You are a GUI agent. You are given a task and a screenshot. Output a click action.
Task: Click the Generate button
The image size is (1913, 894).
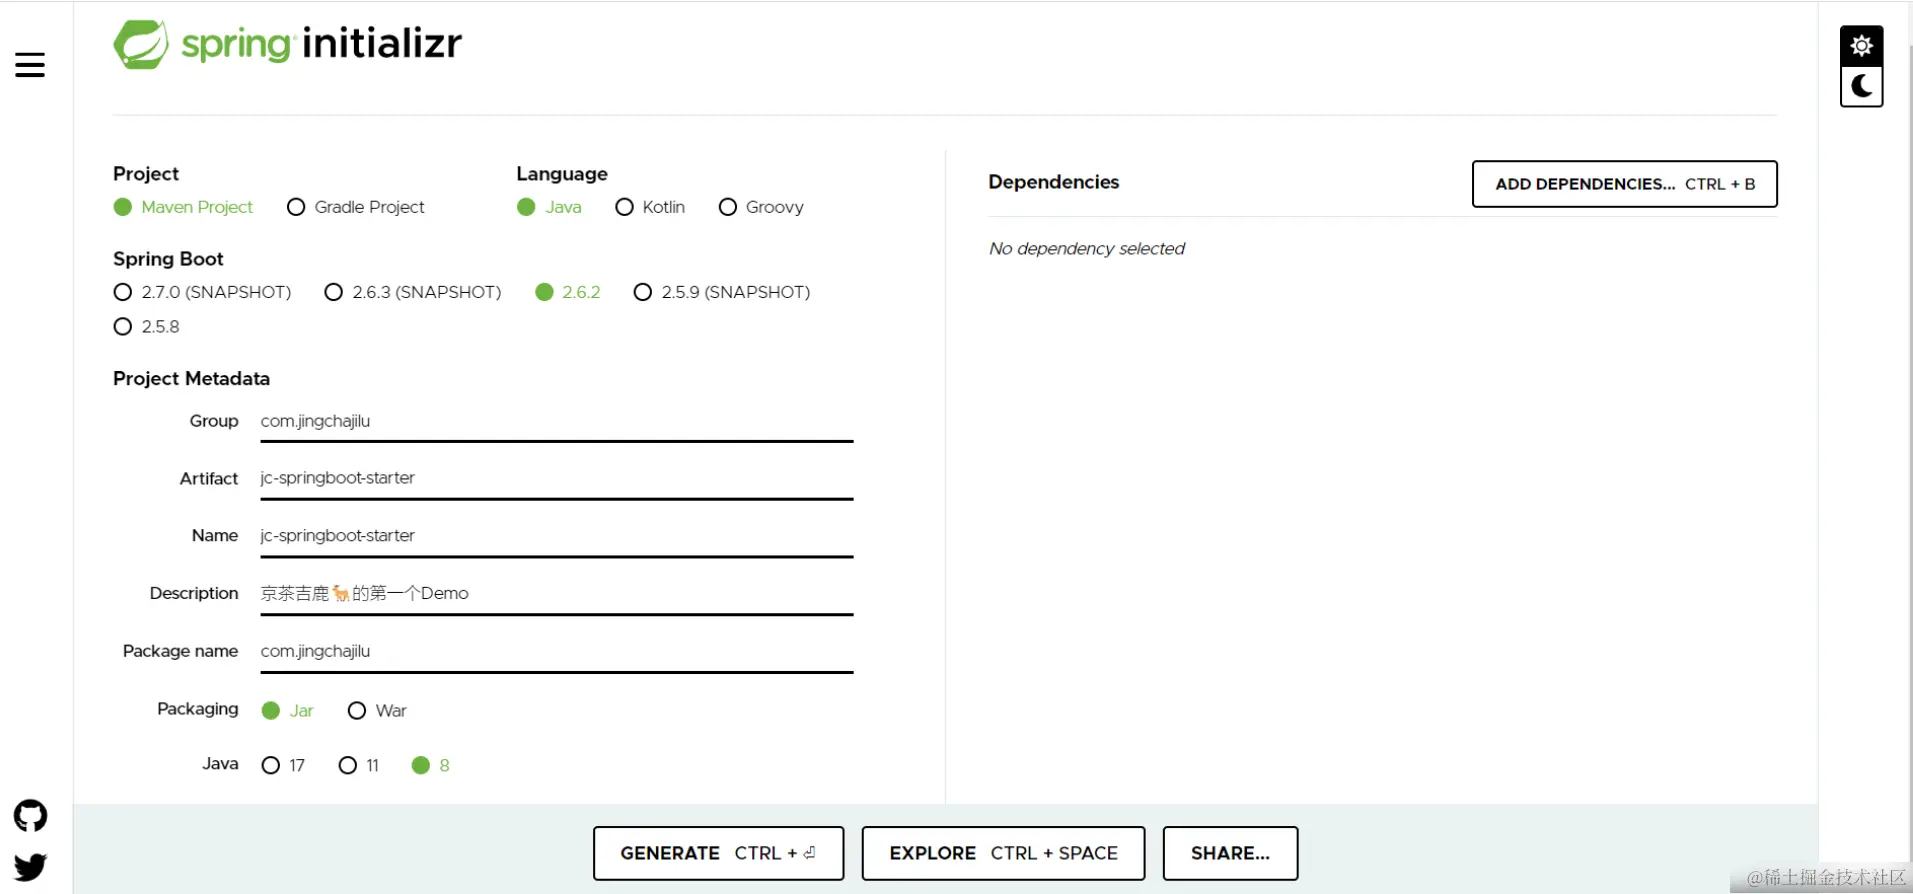tap(718, 853)
